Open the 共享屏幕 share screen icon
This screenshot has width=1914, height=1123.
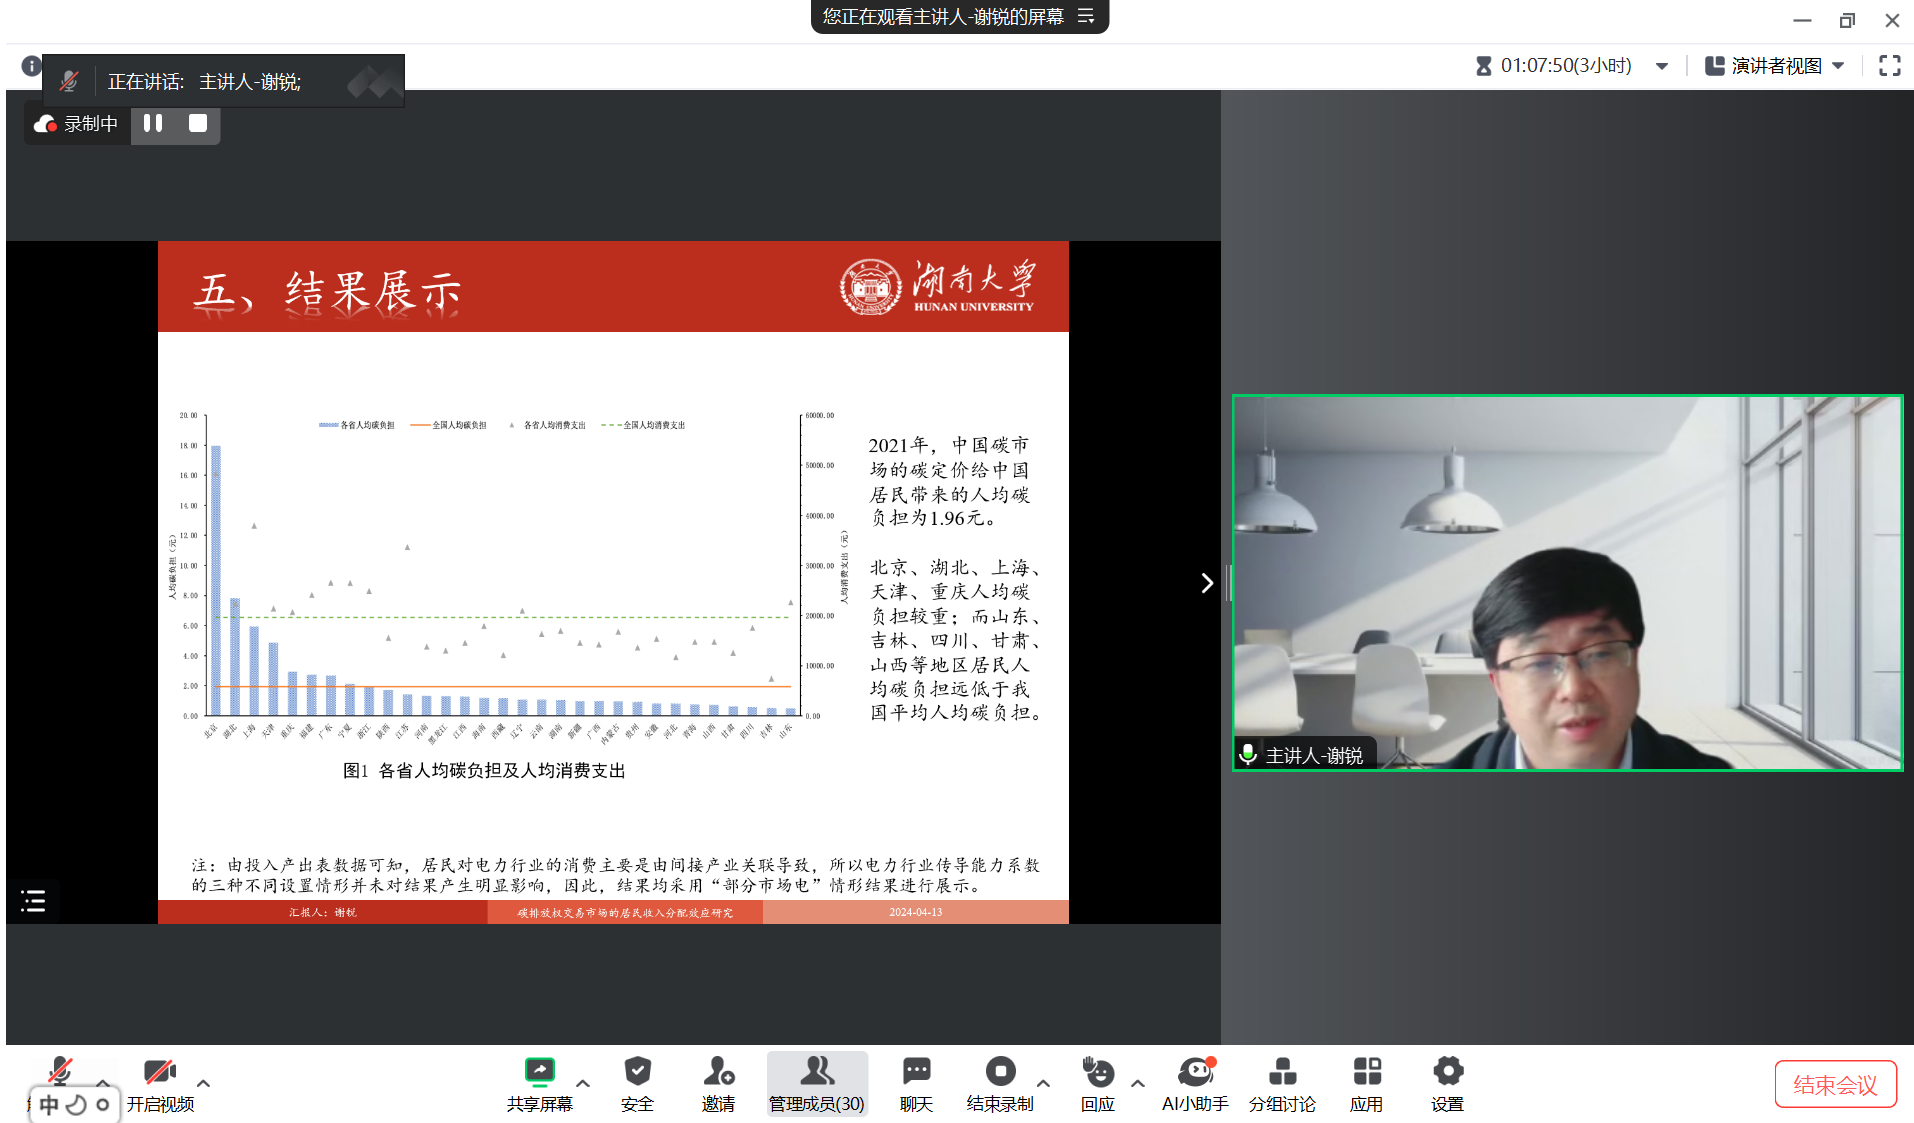[539, 1072]
